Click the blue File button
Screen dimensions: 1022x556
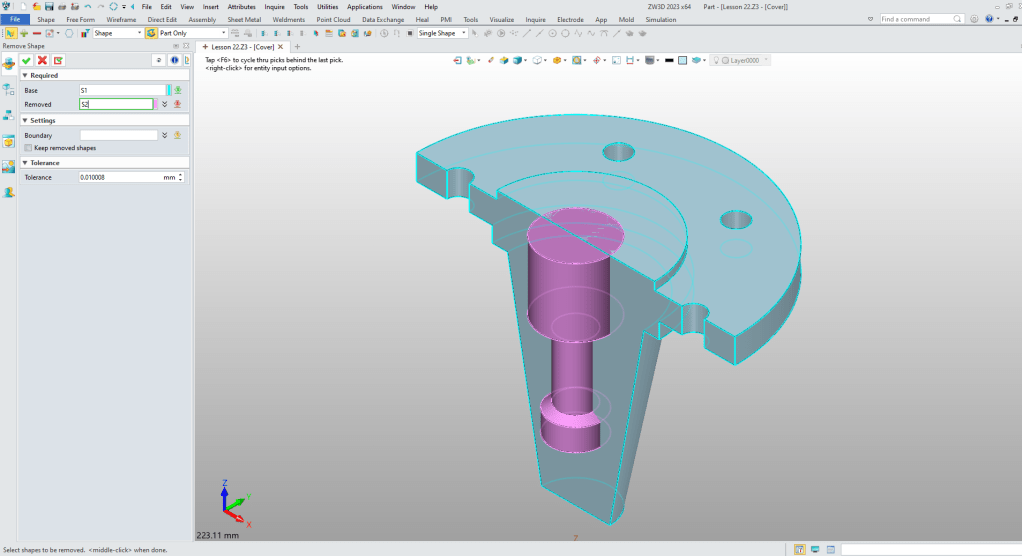(x=15, y=19)
